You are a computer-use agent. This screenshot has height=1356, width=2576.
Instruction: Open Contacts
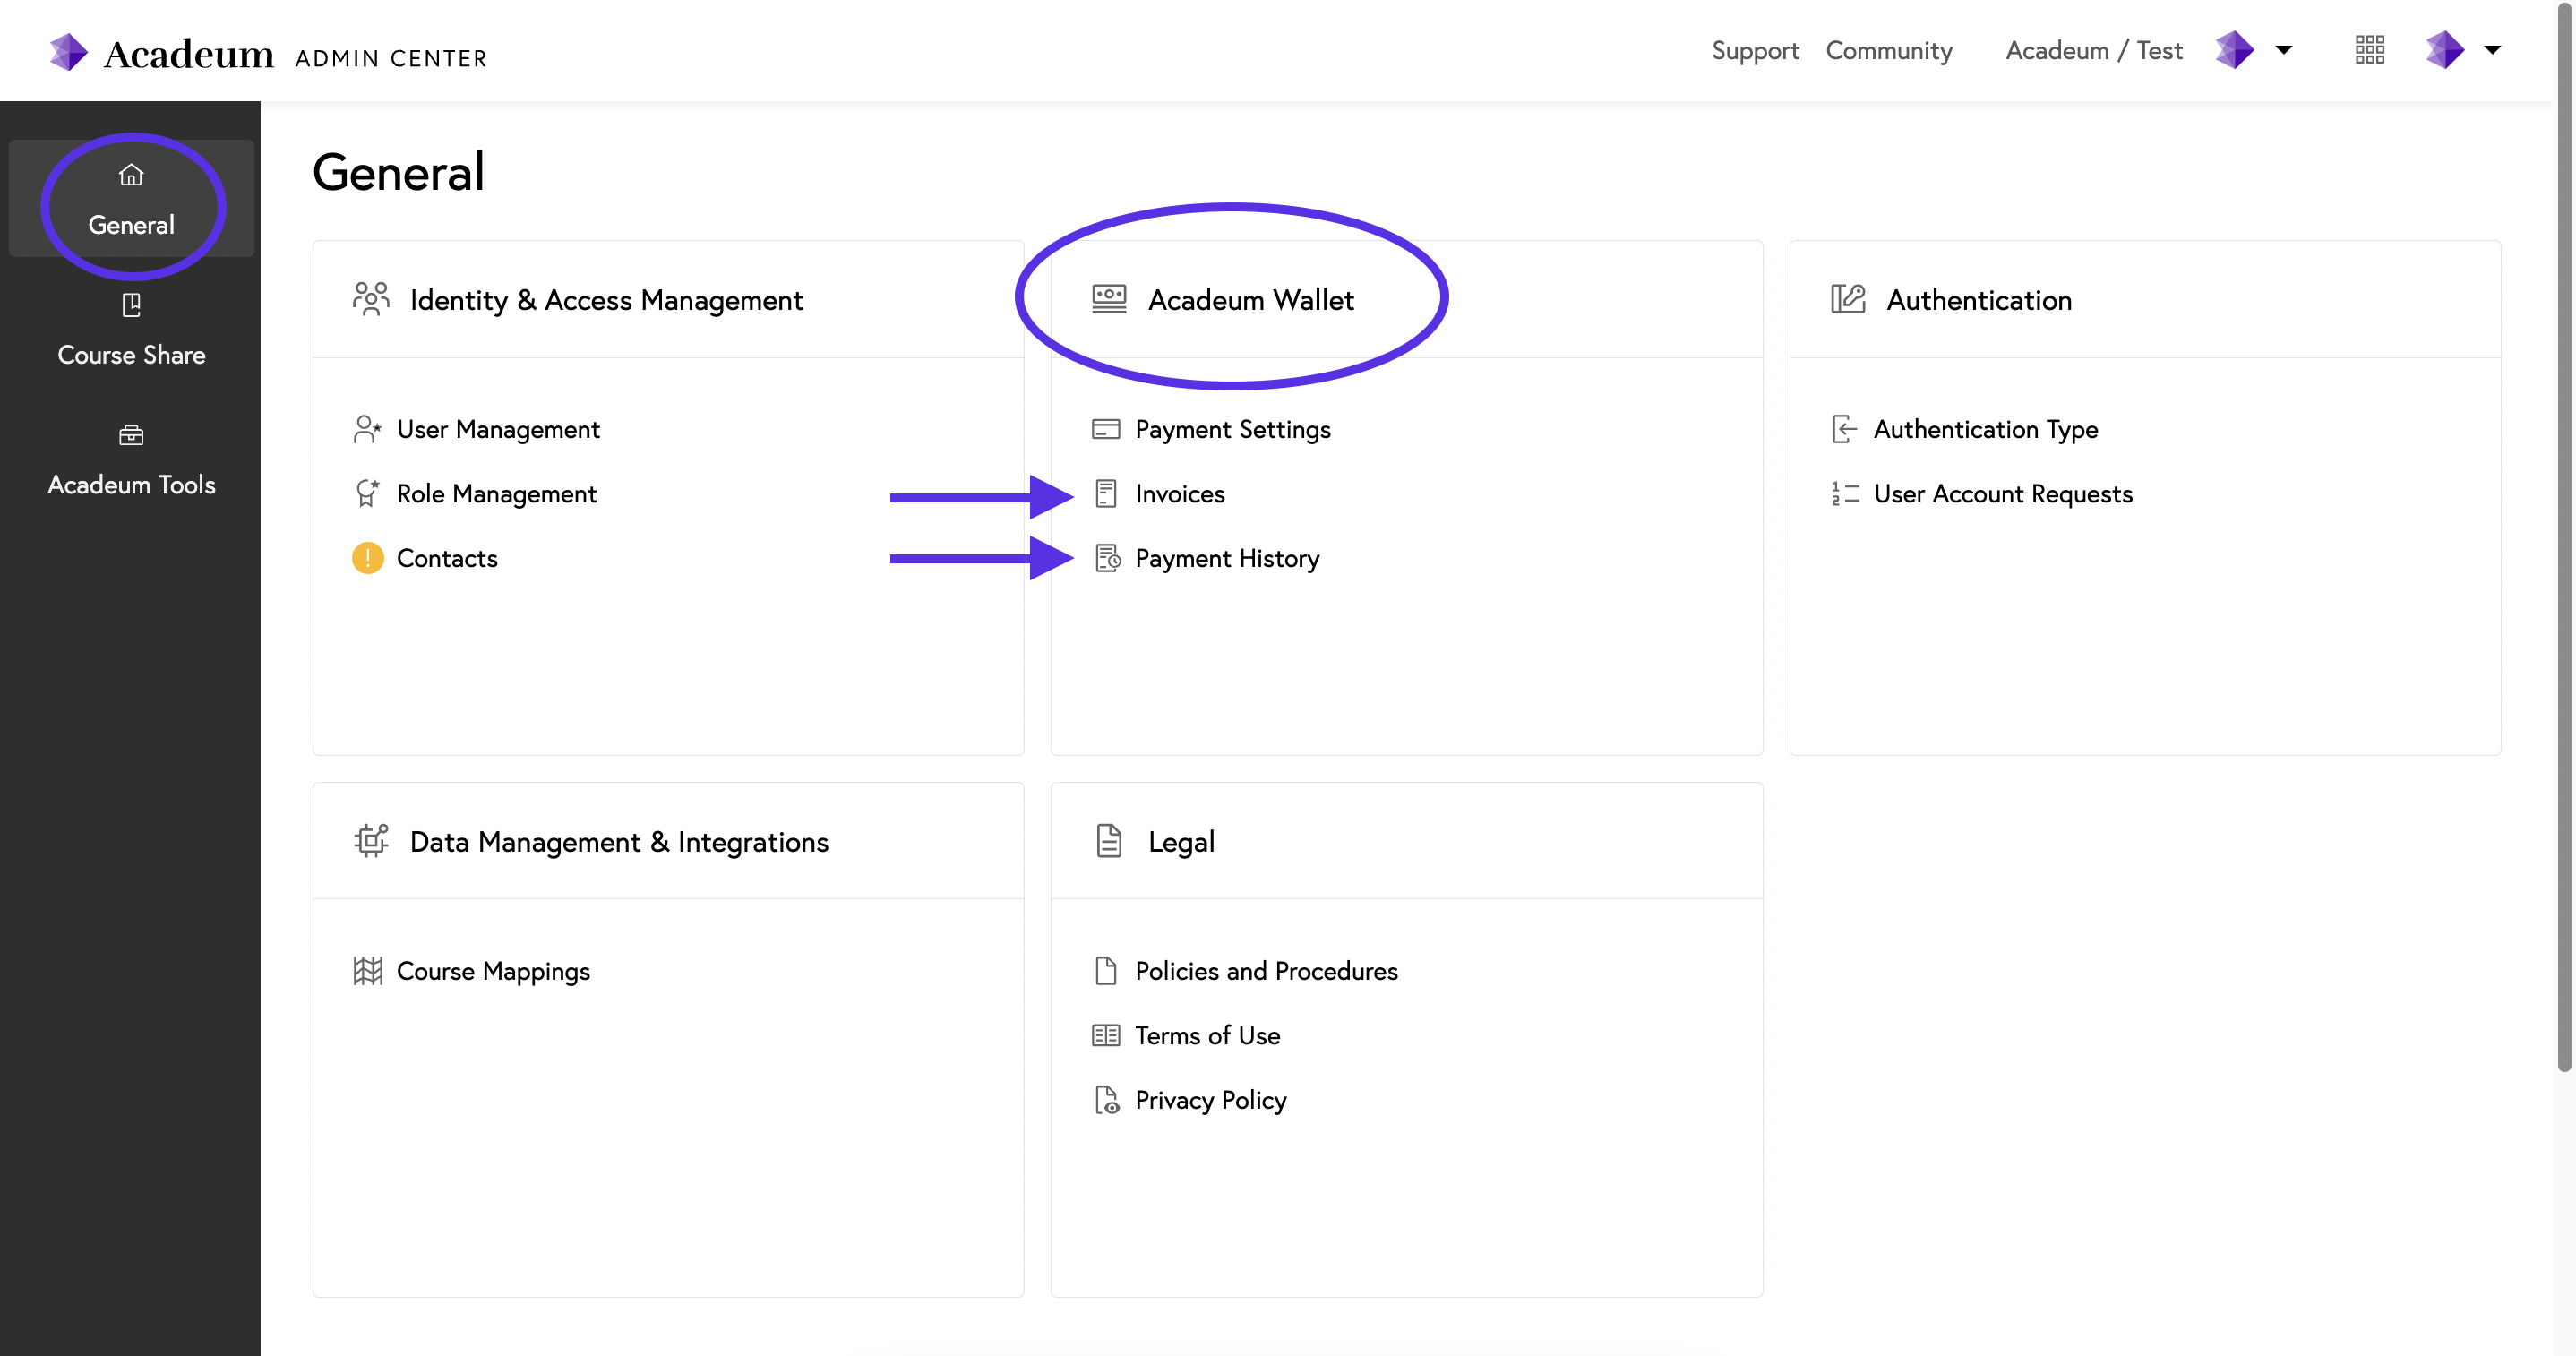click(x=447, y=558)
